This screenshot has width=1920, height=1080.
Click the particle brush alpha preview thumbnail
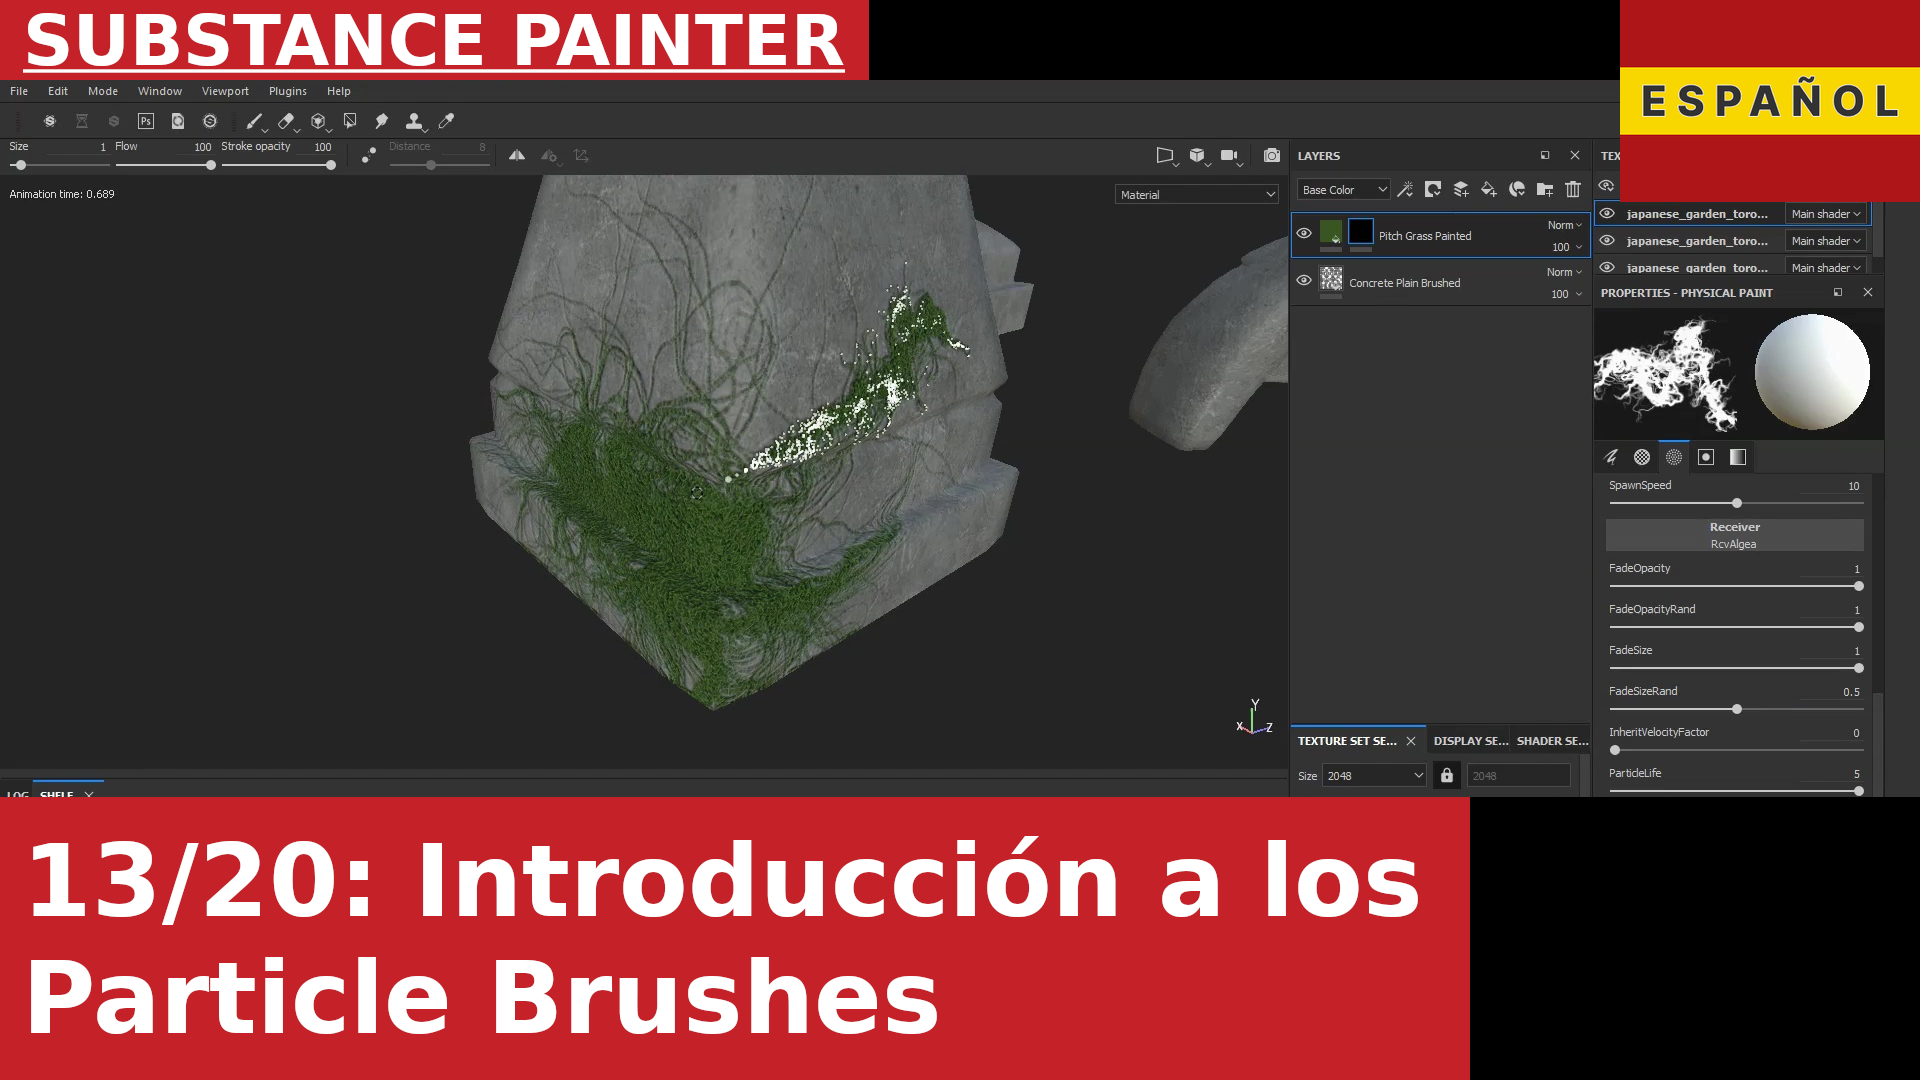(x=1666, y=374)
